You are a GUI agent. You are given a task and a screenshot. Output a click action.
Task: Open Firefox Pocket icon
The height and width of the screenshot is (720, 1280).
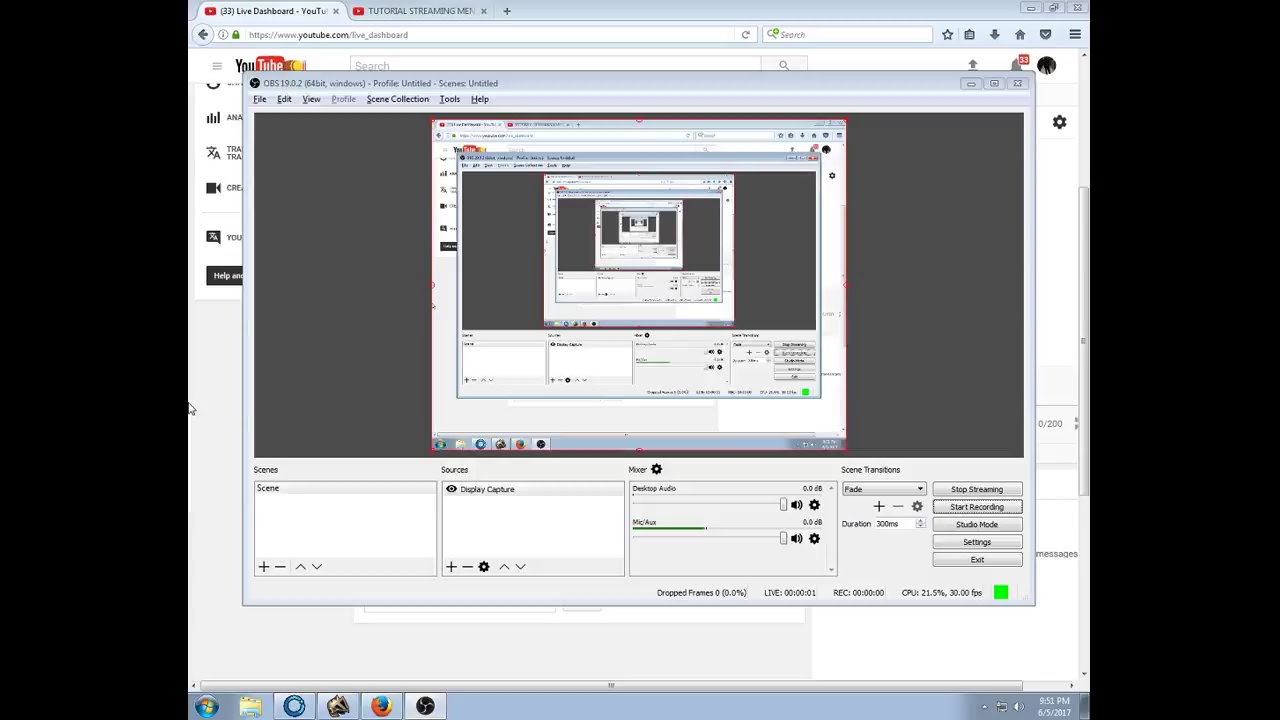click(1045, 35)
